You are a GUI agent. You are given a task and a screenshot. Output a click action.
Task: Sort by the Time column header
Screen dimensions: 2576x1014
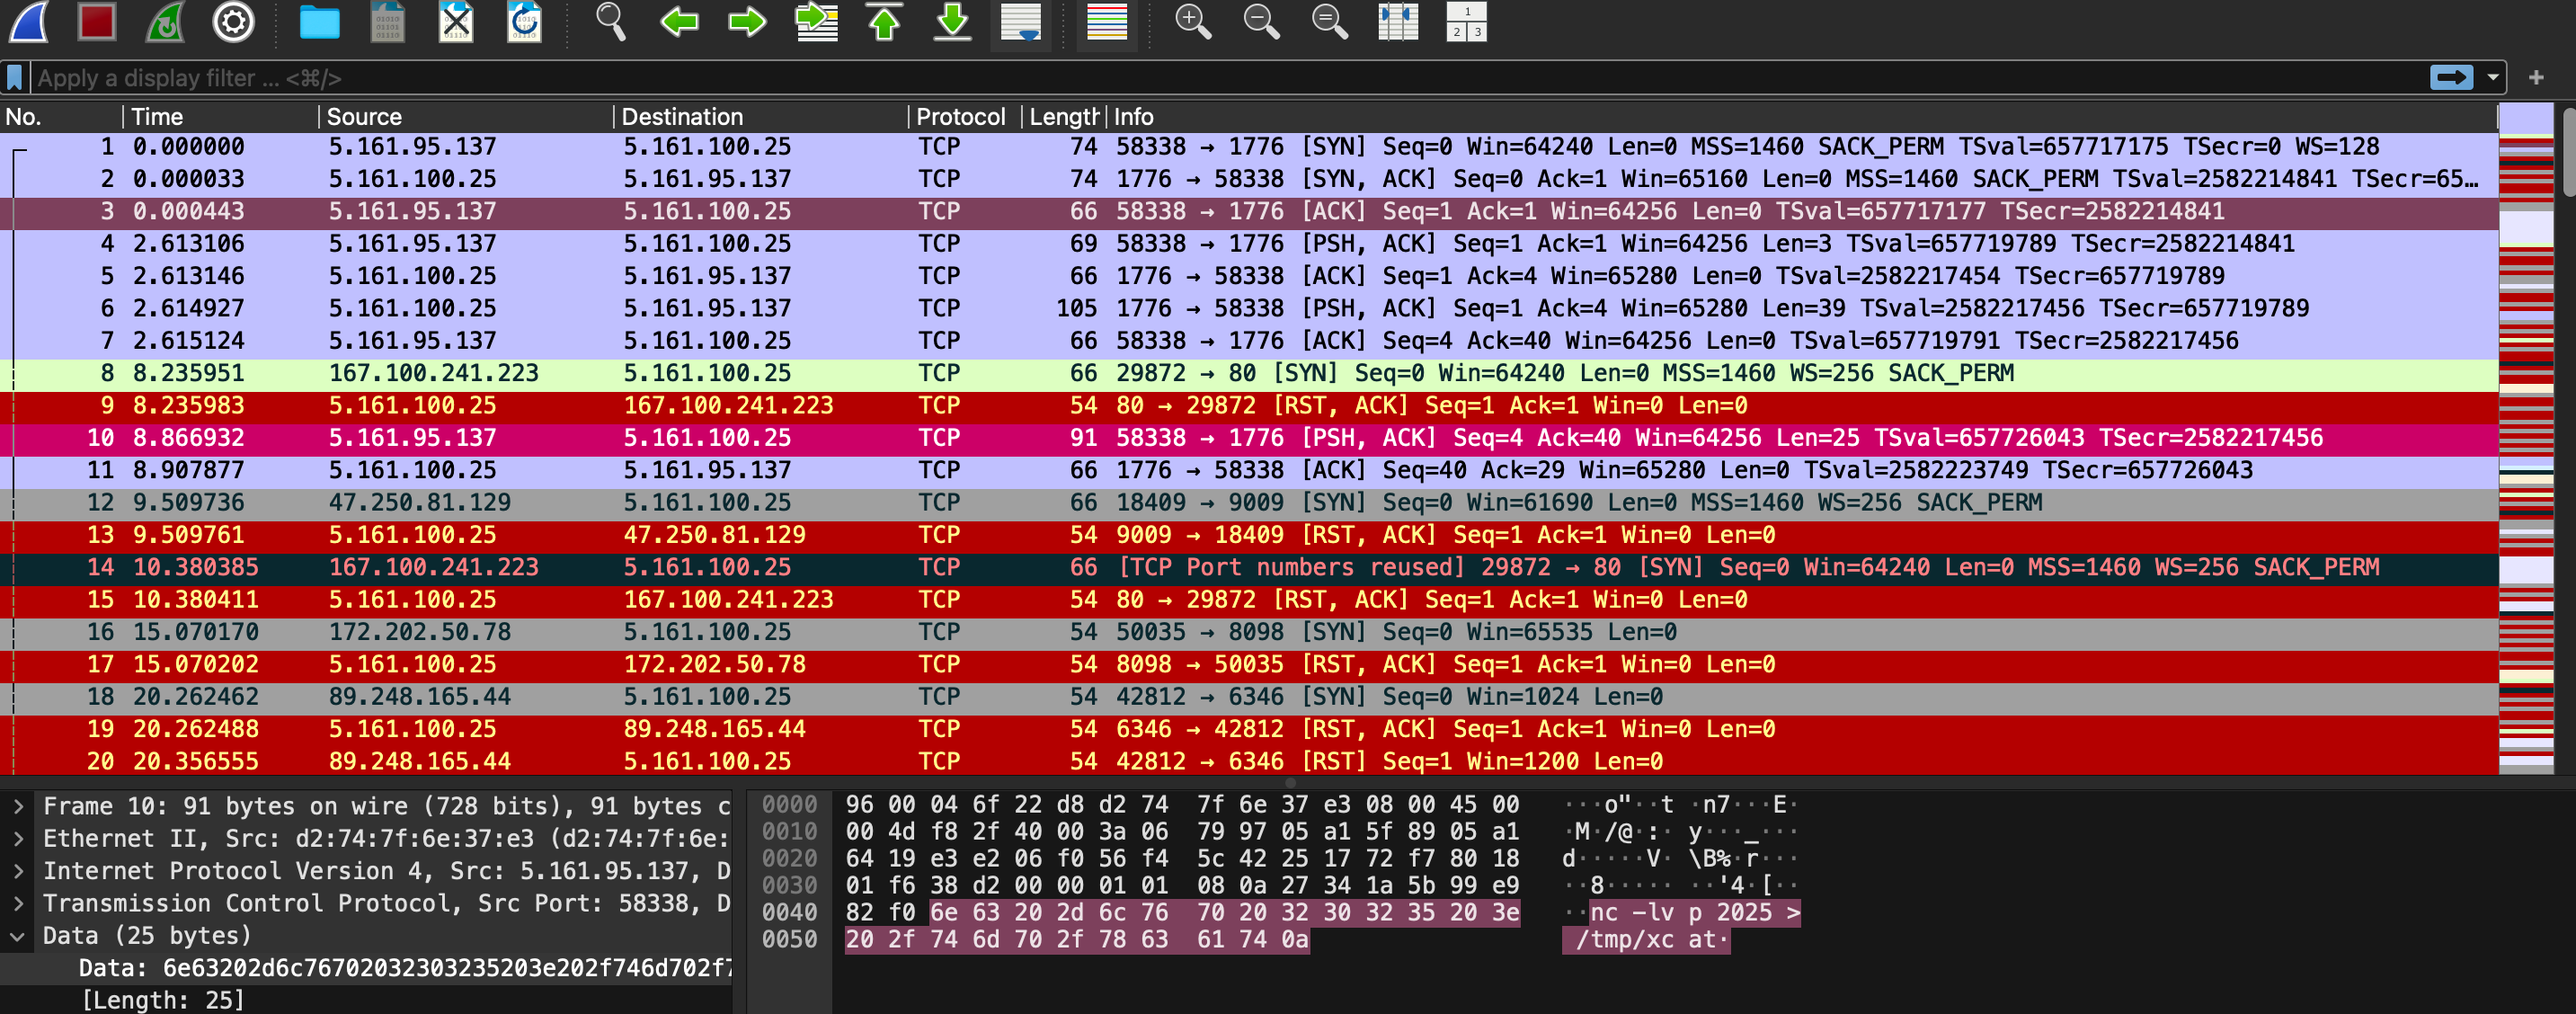220,117
